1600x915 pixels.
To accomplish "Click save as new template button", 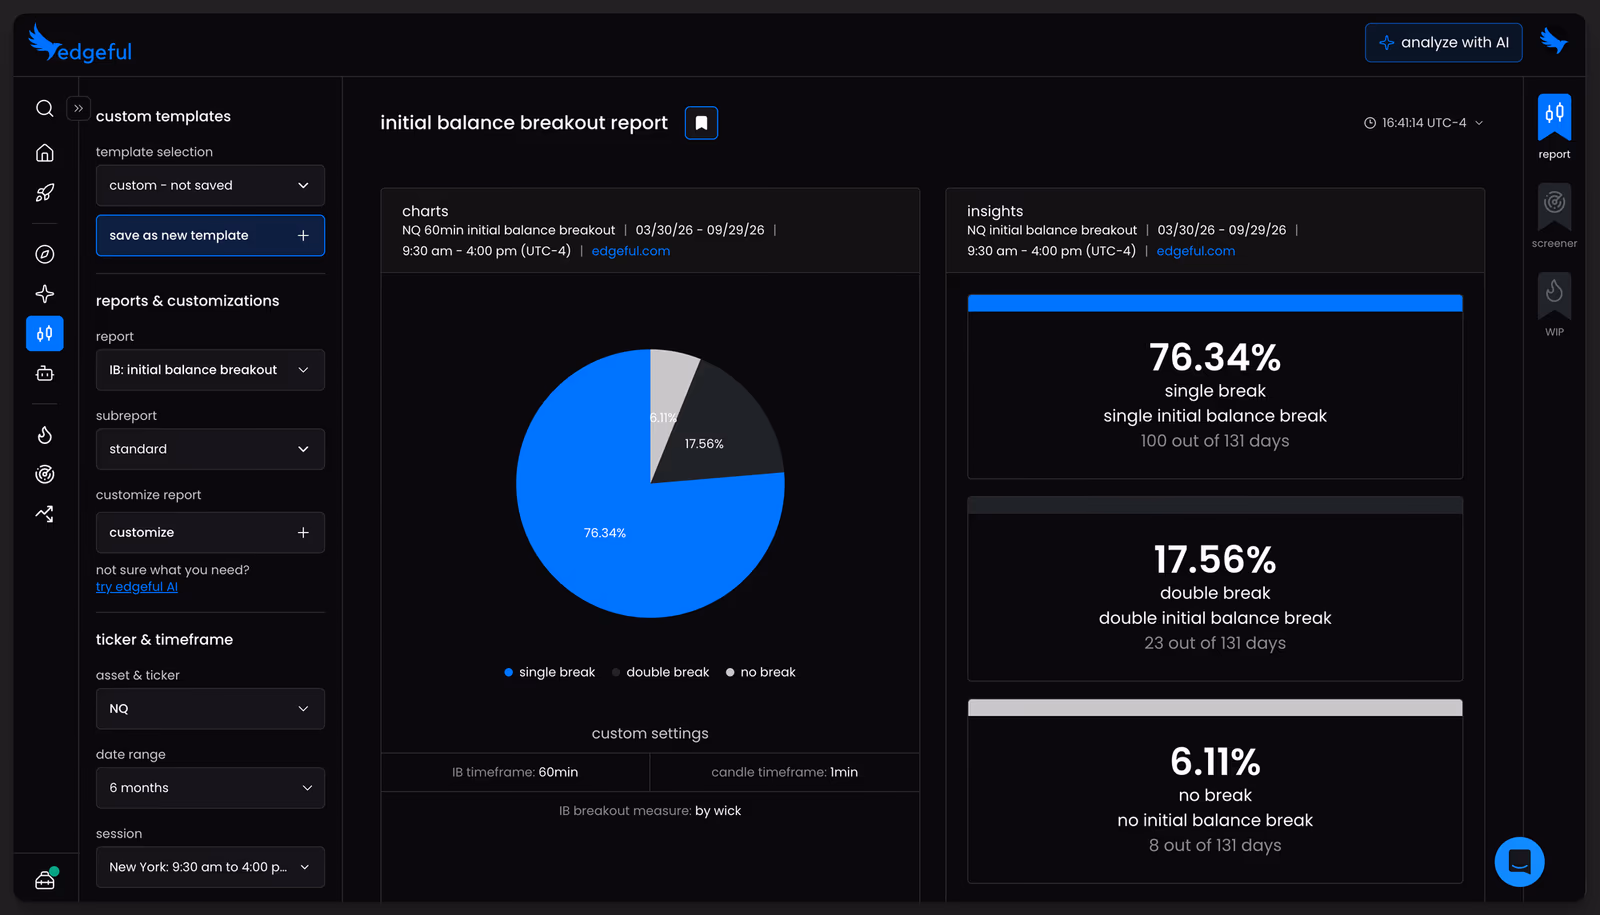I will (210, 235).
